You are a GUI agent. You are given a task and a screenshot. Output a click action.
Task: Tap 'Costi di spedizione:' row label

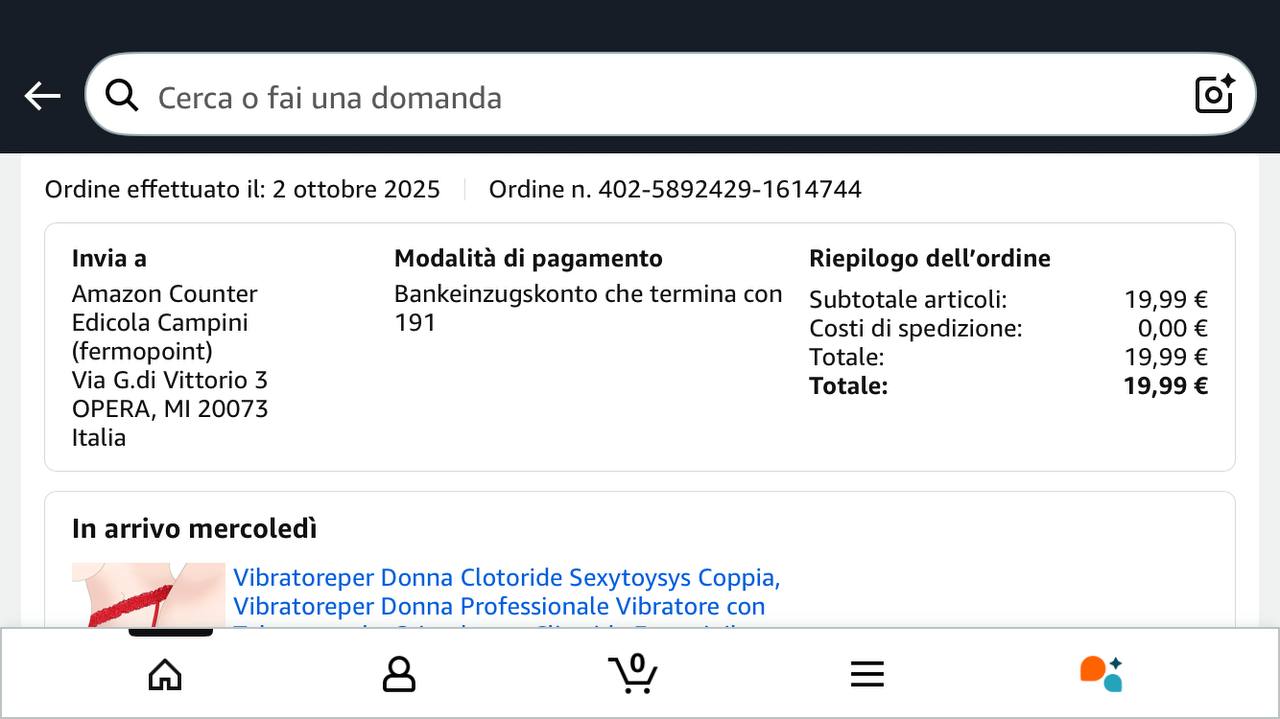click(x=916, y=328)
